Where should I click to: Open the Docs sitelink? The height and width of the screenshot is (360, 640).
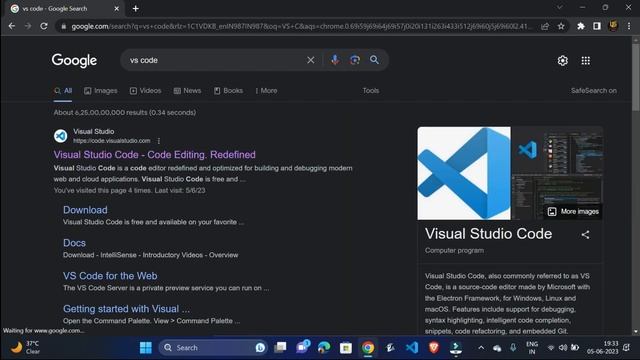click(x=74, y=243)
